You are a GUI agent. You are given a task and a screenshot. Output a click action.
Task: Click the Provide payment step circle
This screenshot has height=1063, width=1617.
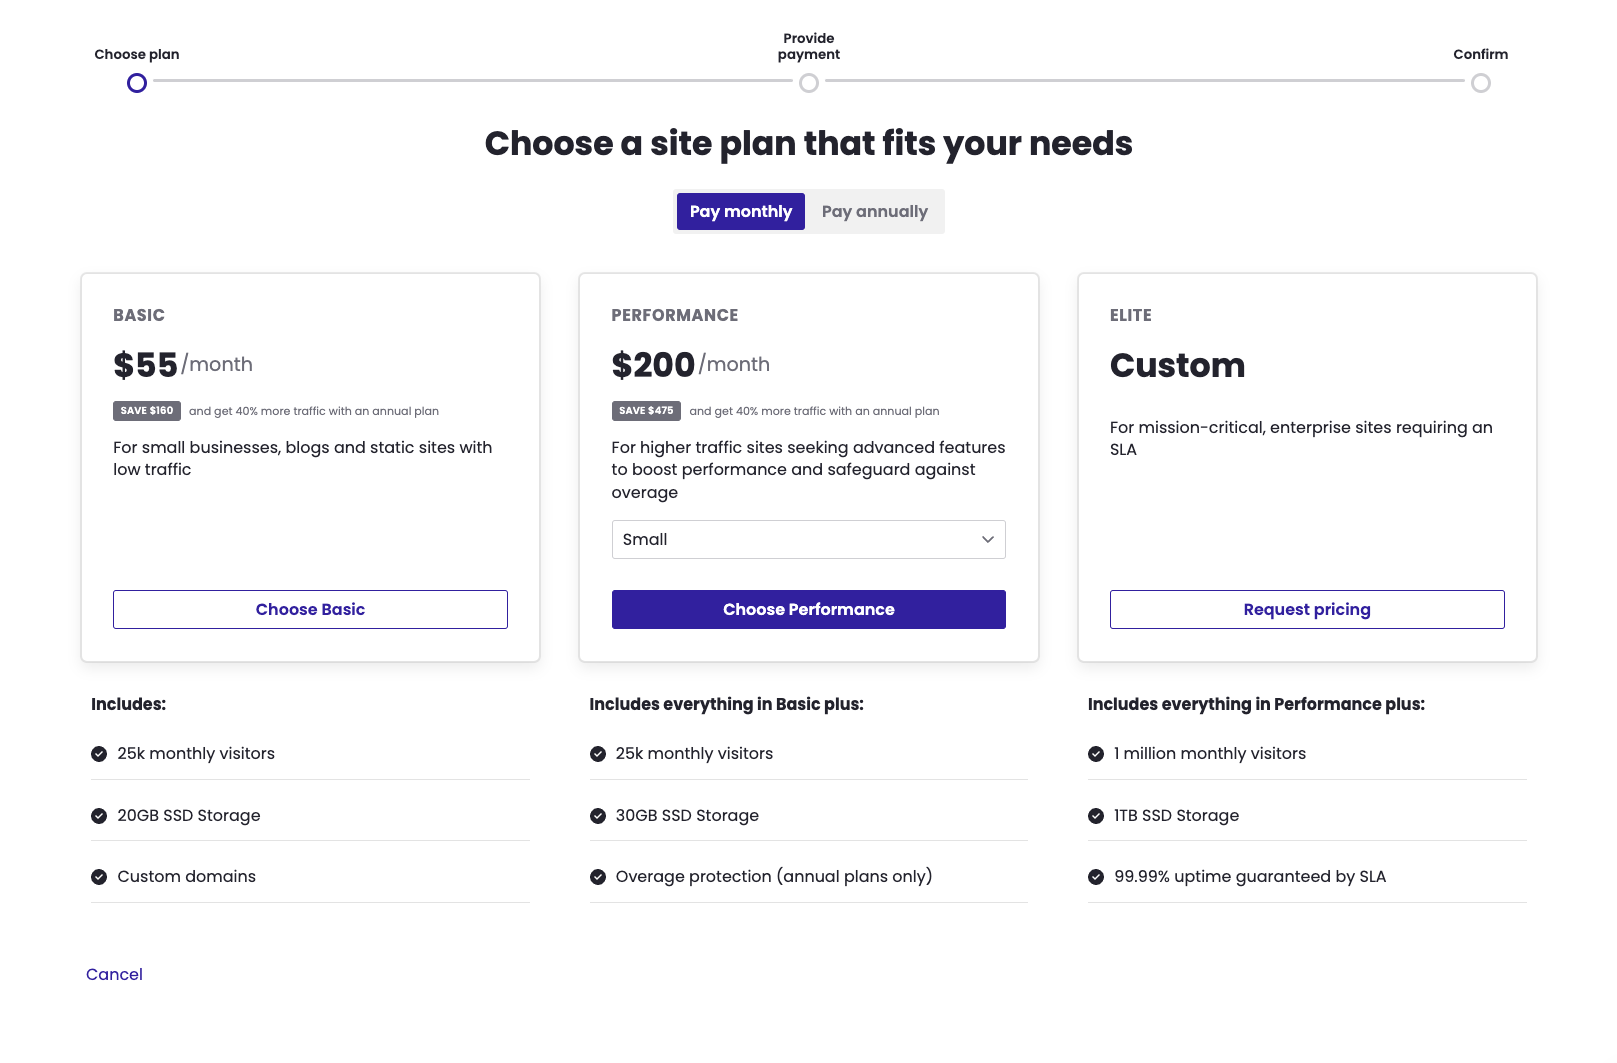point(809,83)
